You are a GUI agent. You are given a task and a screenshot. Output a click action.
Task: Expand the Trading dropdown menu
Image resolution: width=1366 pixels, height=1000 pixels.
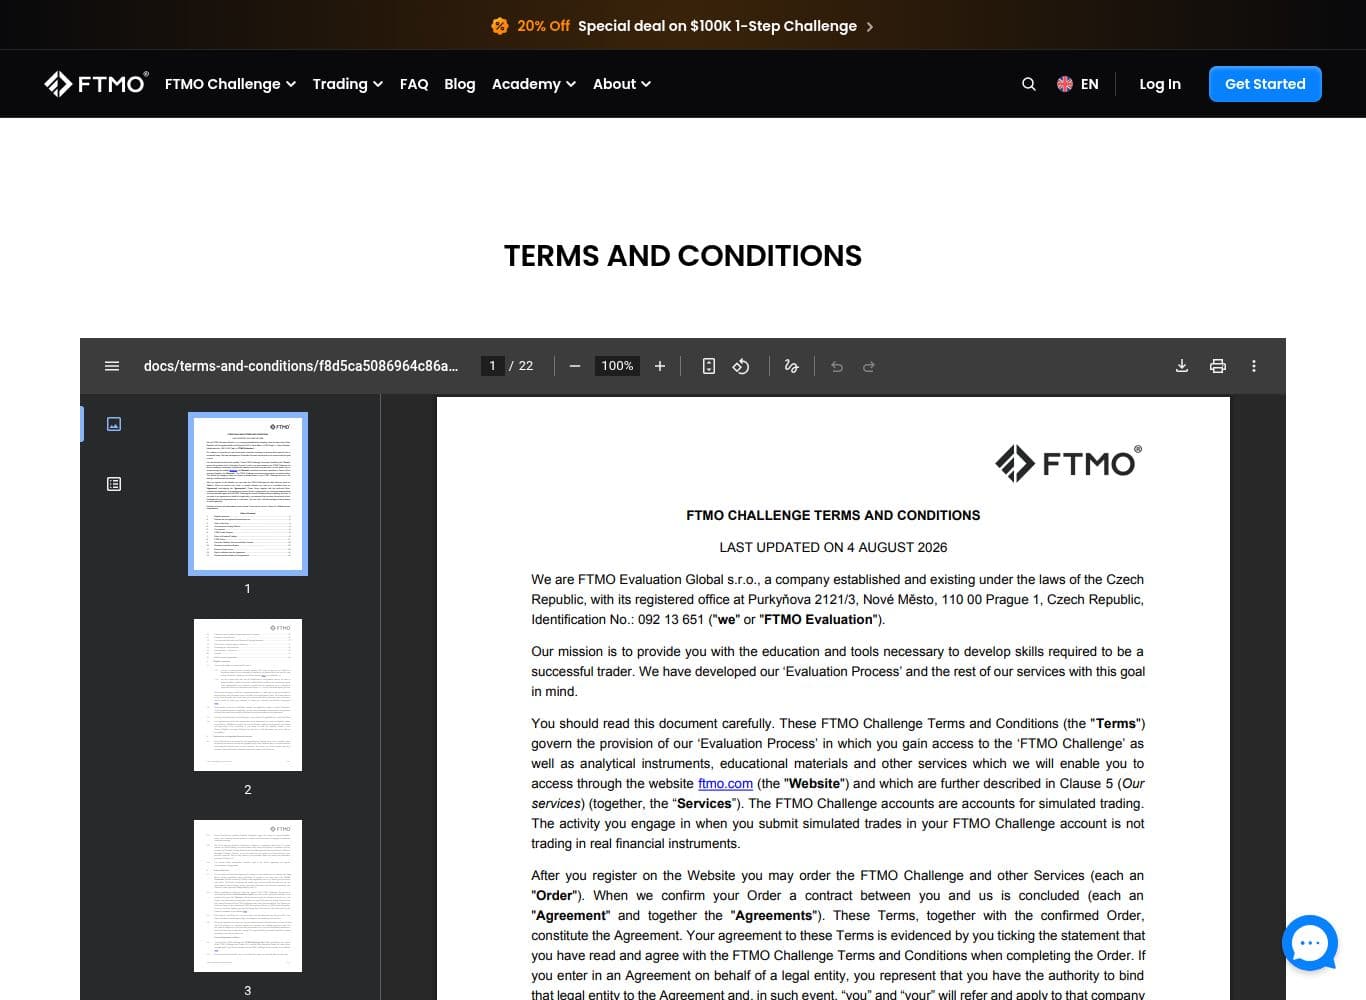tap(348, 84)
